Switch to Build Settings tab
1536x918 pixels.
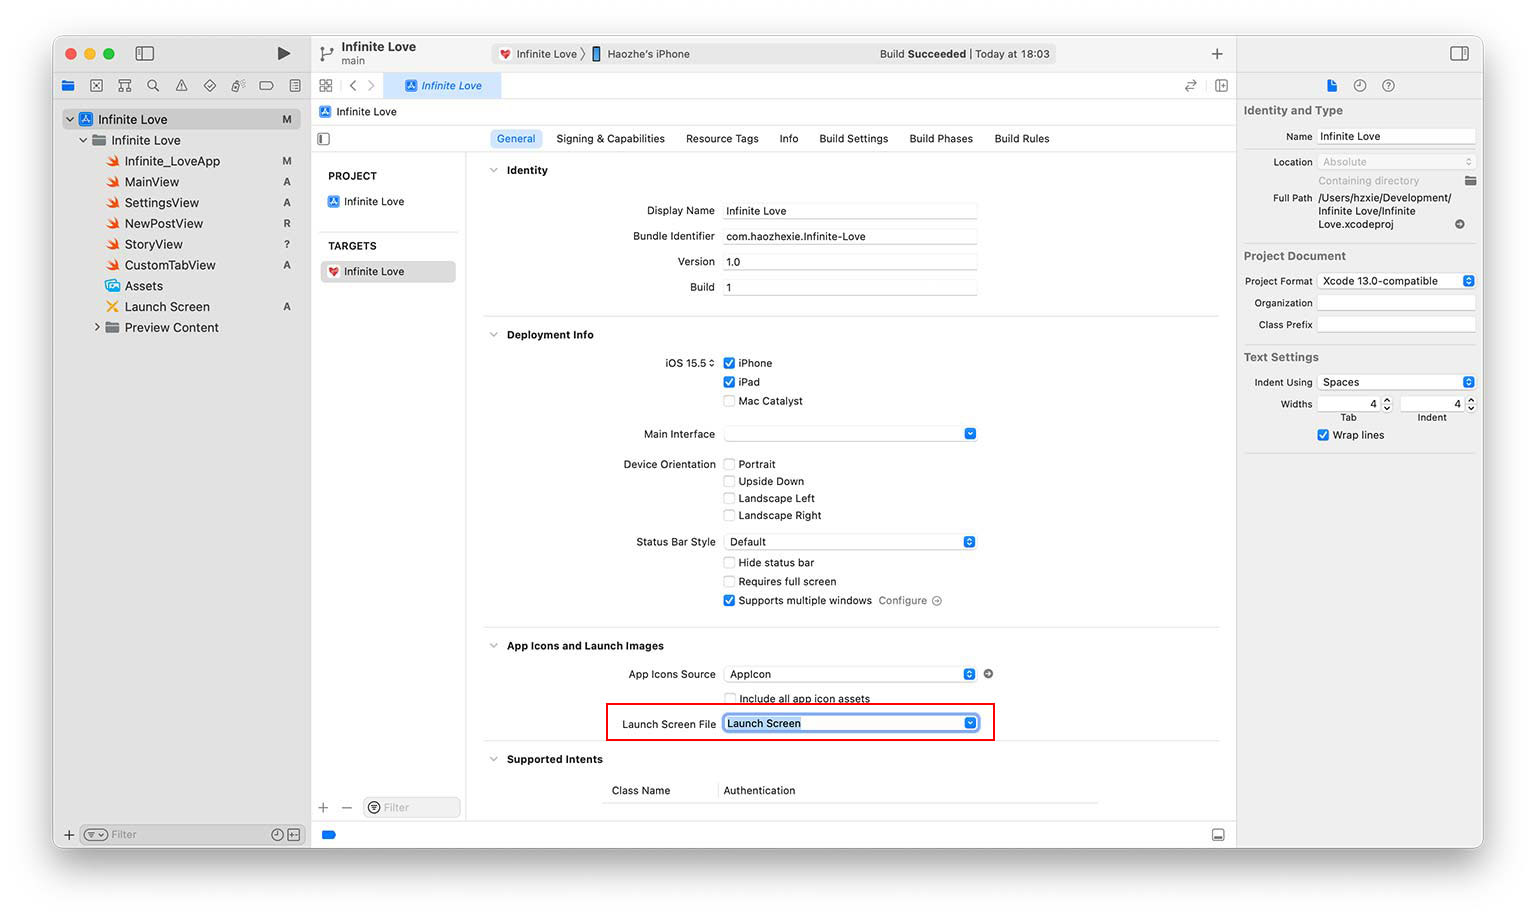853,139
